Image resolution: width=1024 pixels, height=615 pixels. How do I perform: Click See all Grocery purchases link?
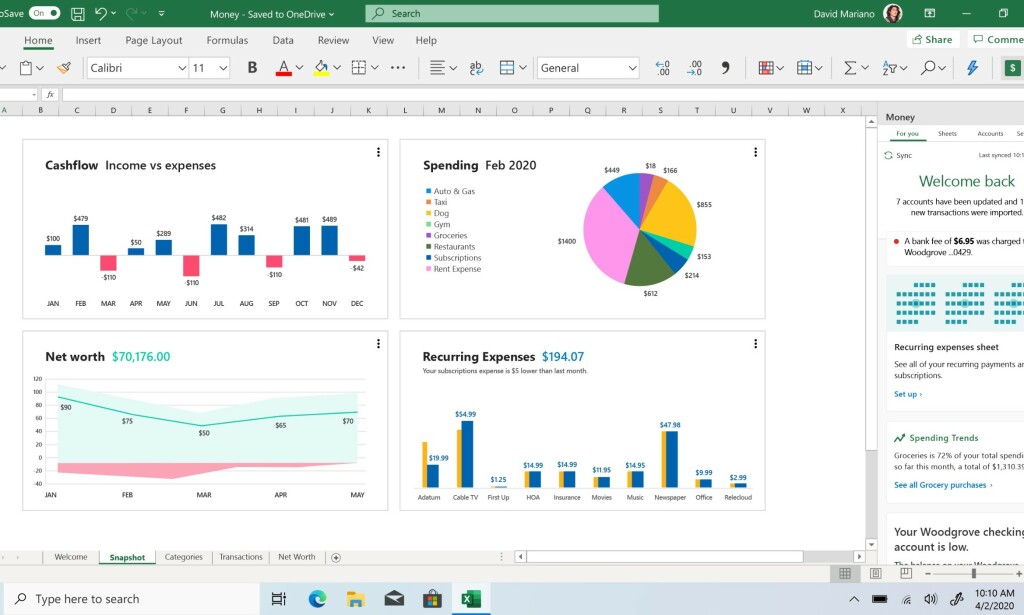943,485
